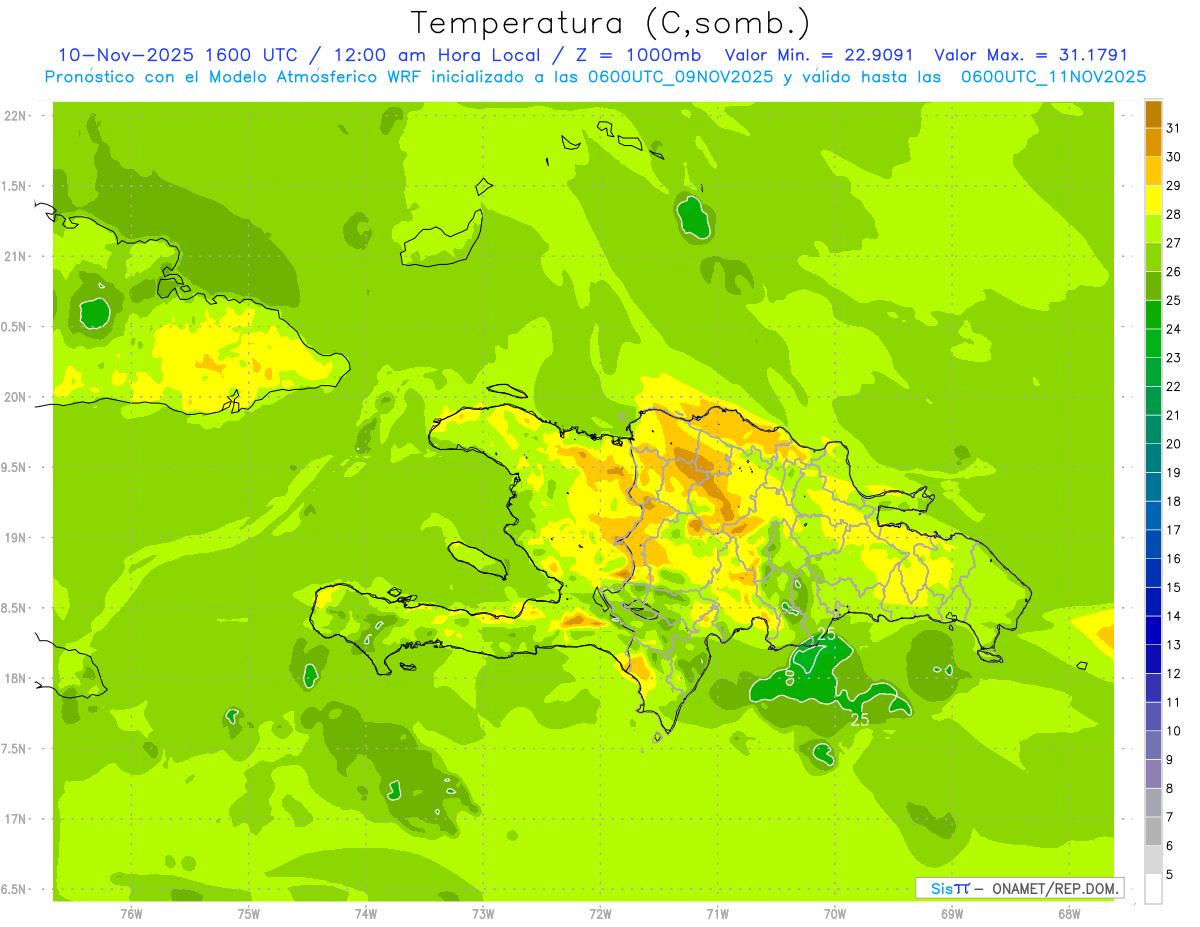1200x927 pixels.
Task: Click the legend value 23
Action: [1173, 358]
